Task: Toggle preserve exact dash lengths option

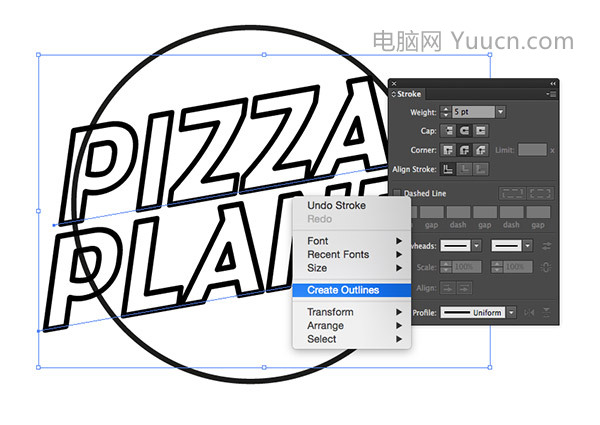Action: (x=512, y=193)
